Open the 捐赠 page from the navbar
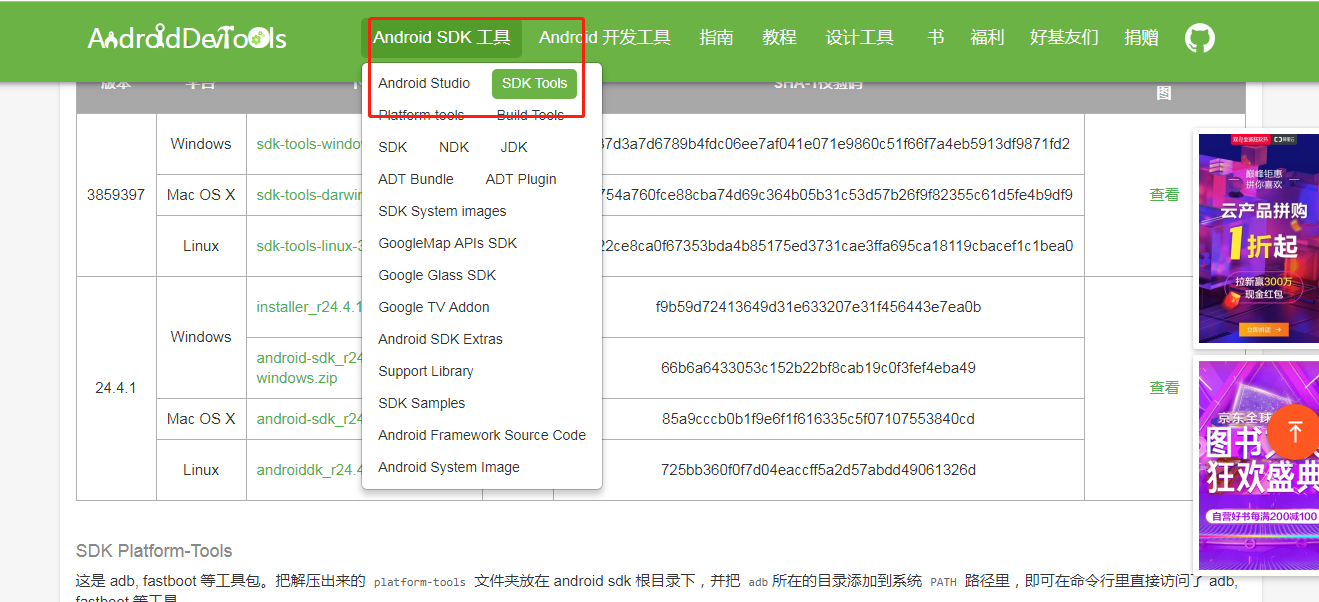This screenshot has width=1319, height=602. (x=1140, y=37)
